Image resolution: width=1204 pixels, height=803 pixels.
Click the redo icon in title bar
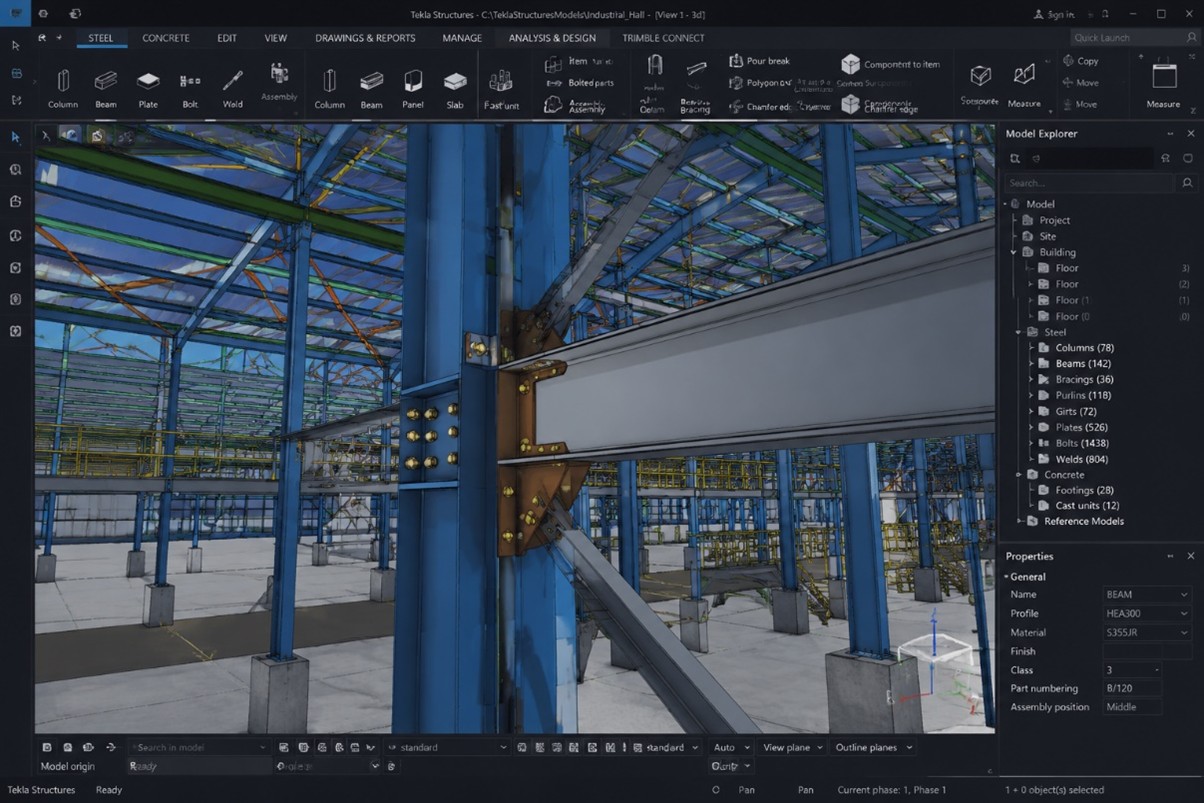pyautogui.click(x=77, y=14)
